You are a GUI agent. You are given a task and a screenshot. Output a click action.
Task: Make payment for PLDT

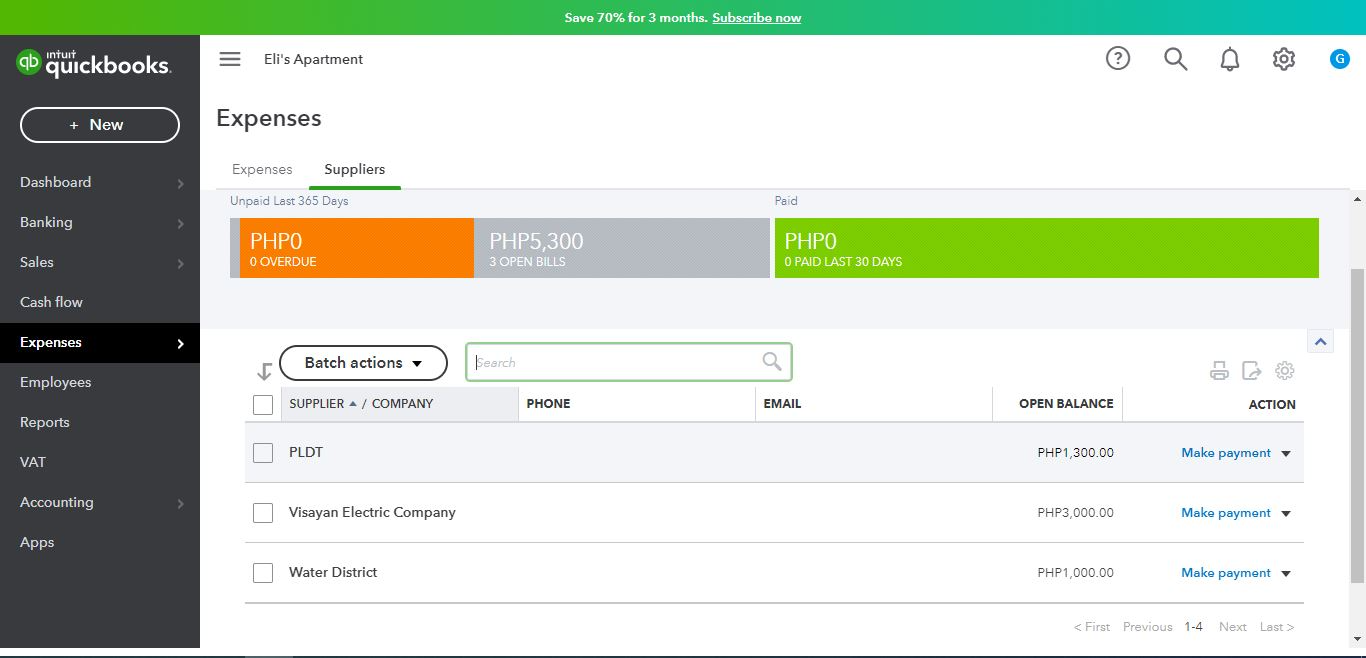(x=1226, y=453)
